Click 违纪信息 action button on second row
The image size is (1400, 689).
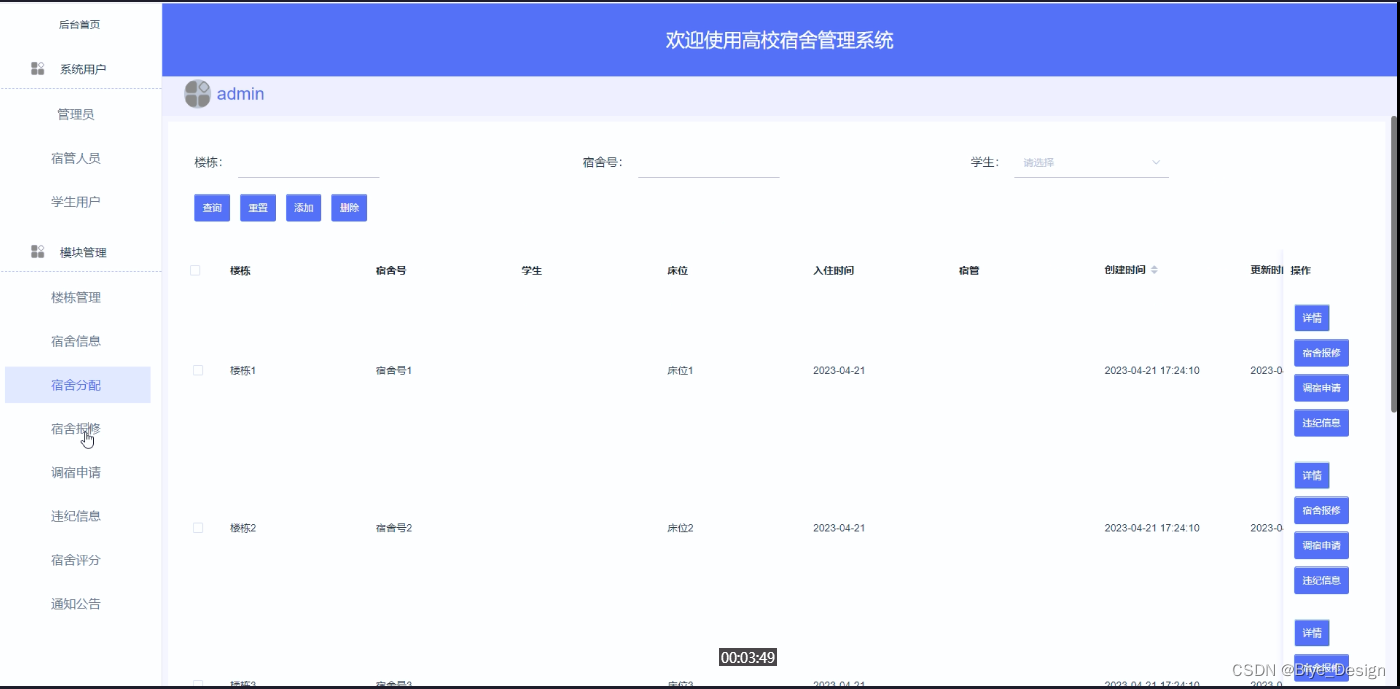[1321, 580]
